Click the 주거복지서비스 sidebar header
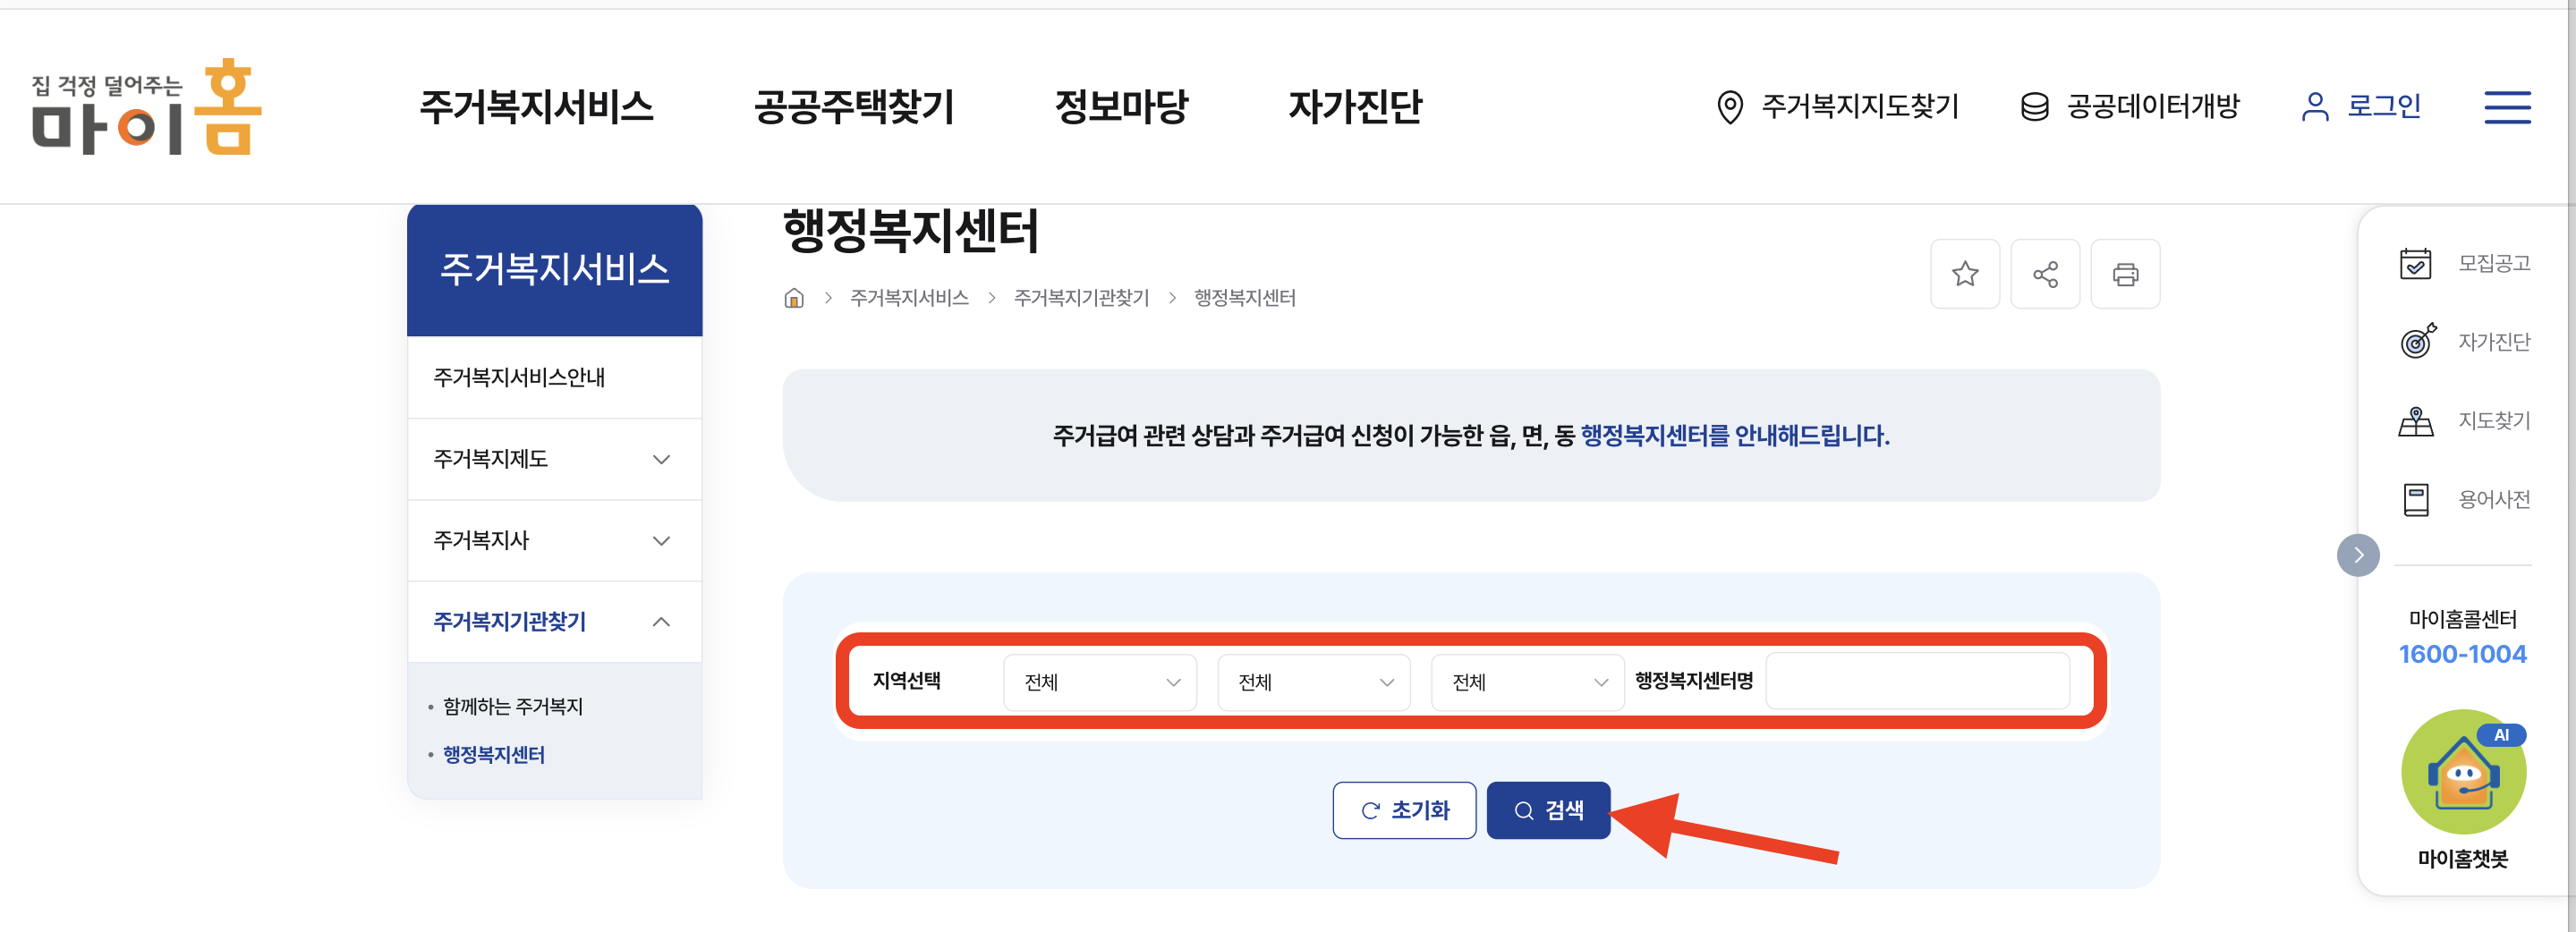This screenshot has height=932, width=2576. point(555,270)
